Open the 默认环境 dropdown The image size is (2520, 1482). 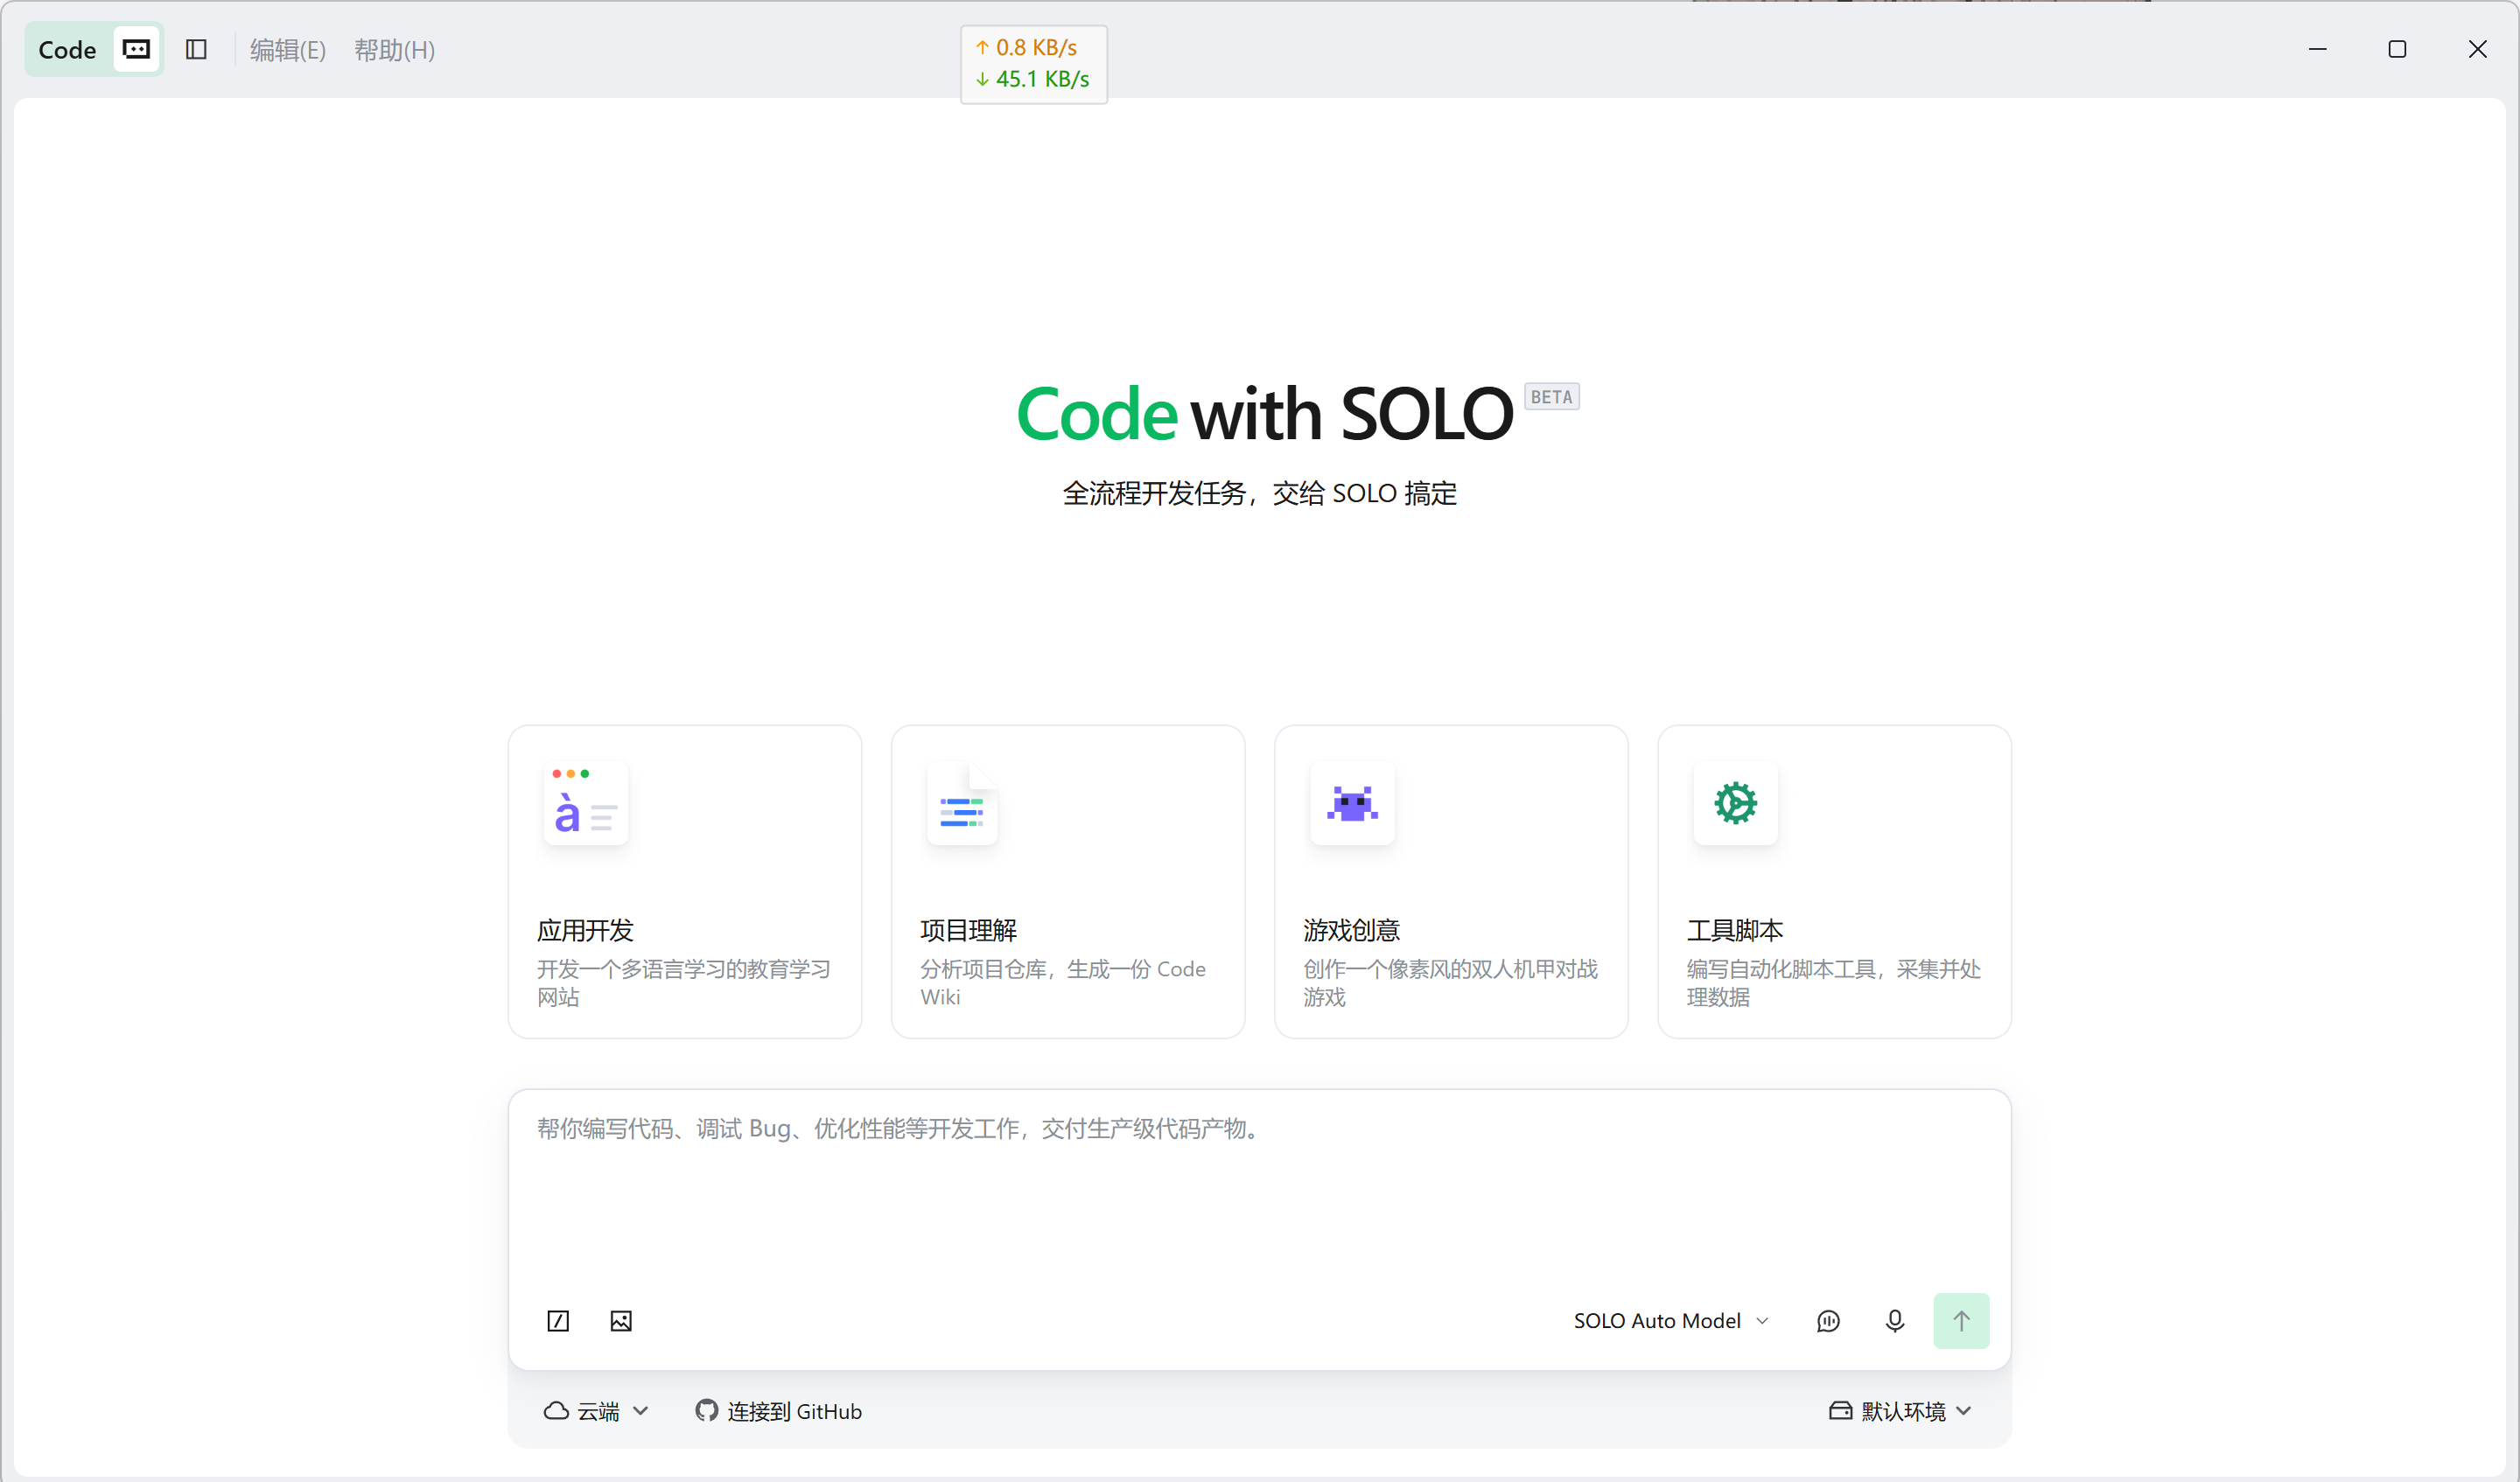click(1900, 1411)
